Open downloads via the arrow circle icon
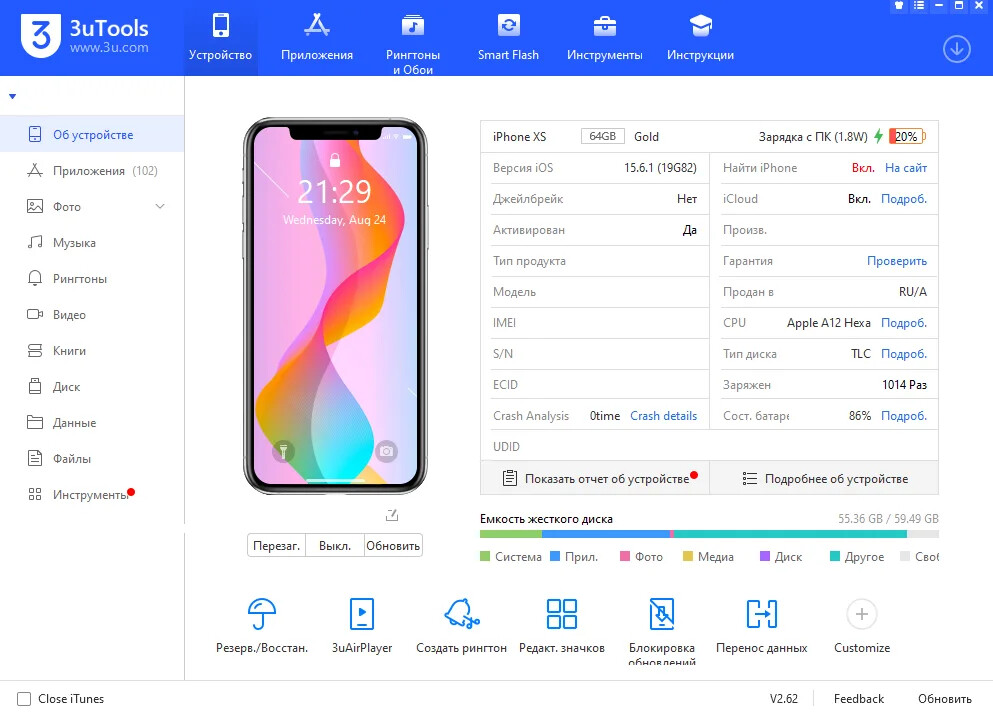 click(956, 49)
